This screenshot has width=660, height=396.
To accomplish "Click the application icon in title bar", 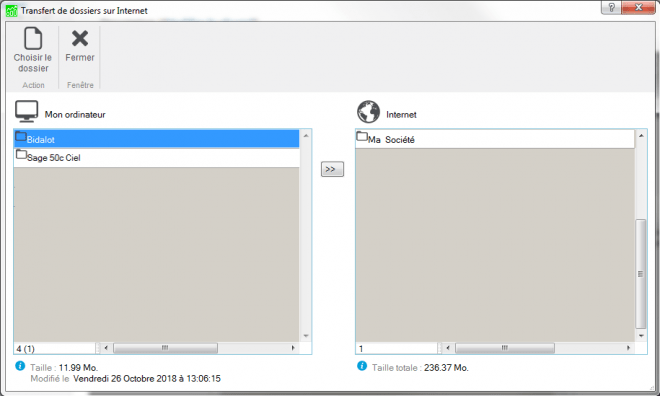I will 12,11.
